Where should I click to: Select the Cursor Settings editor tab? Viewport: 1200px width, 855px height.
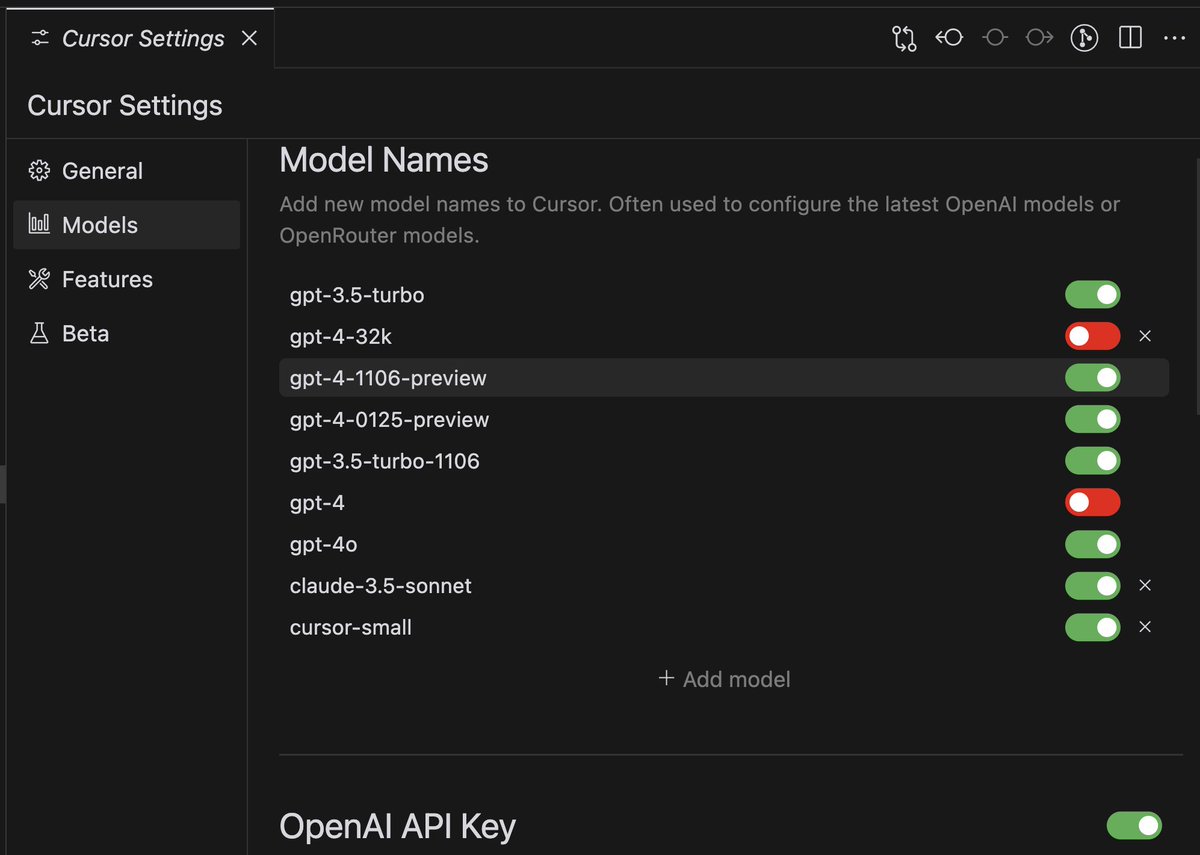coord(141,38)
